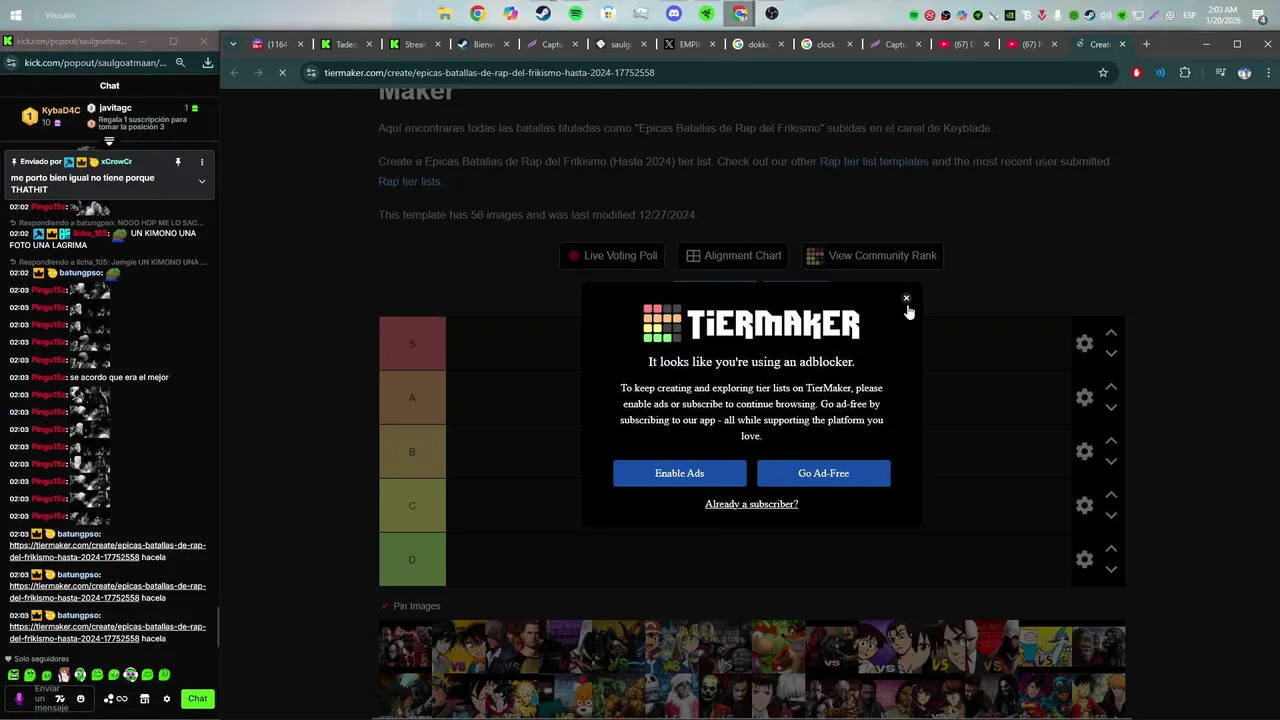Move tier S row up with arrow
Viewport: 1280px width, 720px height.
[1111, 333]
